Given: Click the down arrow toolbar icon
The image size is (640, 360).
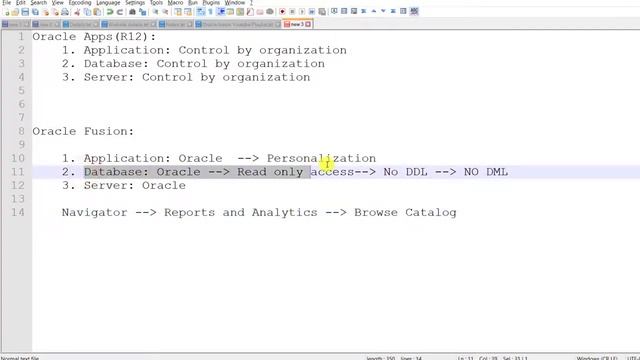Looking at the screenshot, I should coord(383,11).
